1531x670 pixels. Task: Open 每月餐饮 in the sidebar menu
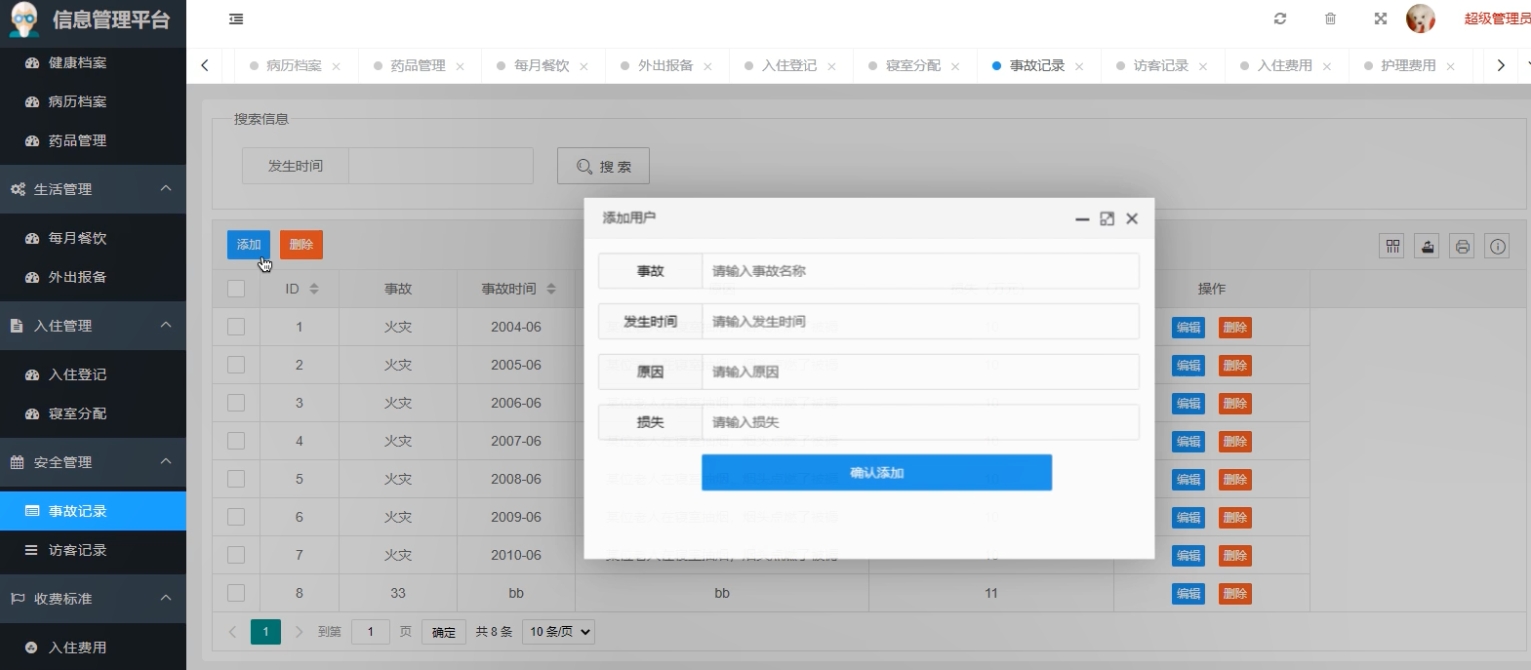[x=77, y=238]
